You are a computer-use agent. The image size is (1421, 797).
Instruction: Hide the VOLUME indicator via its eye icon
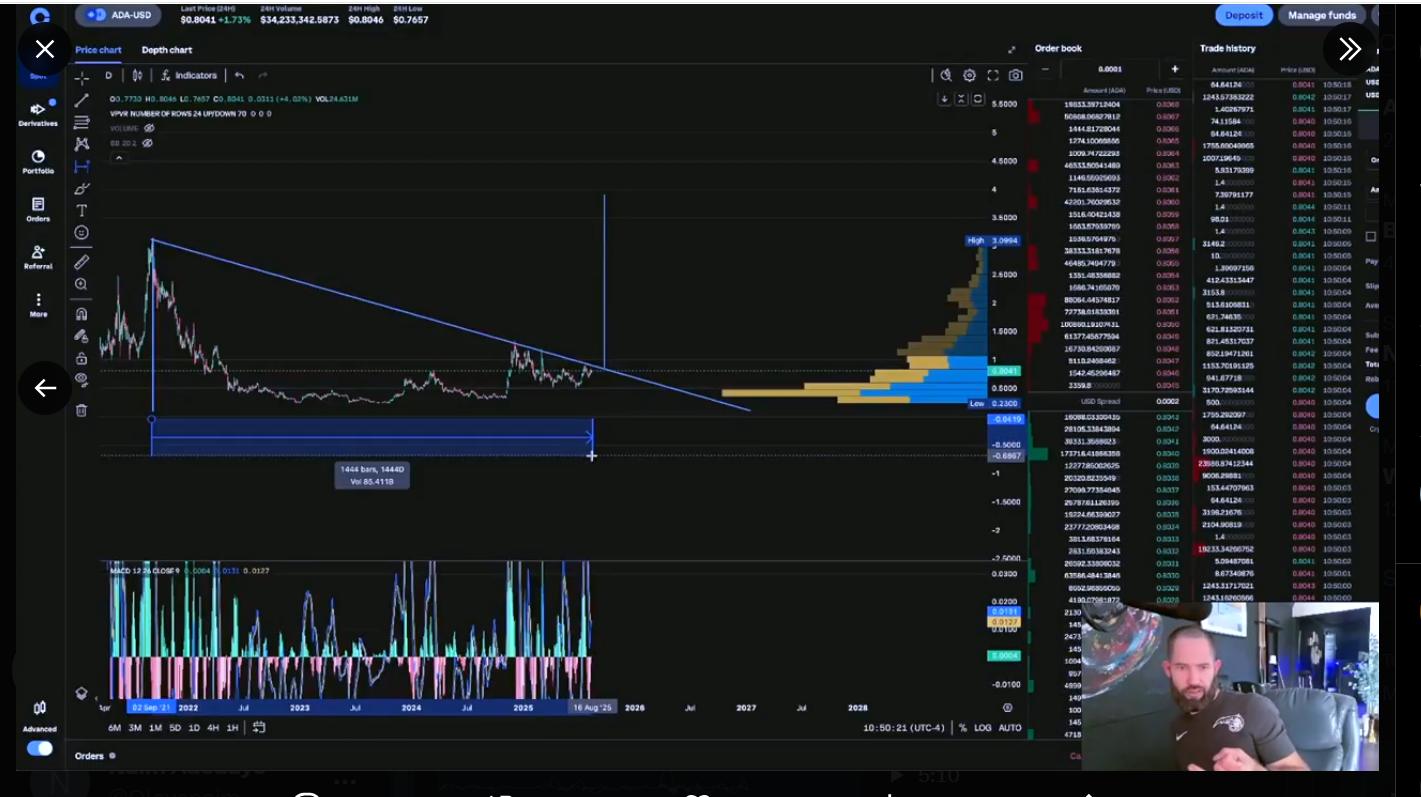pos(148,128)
